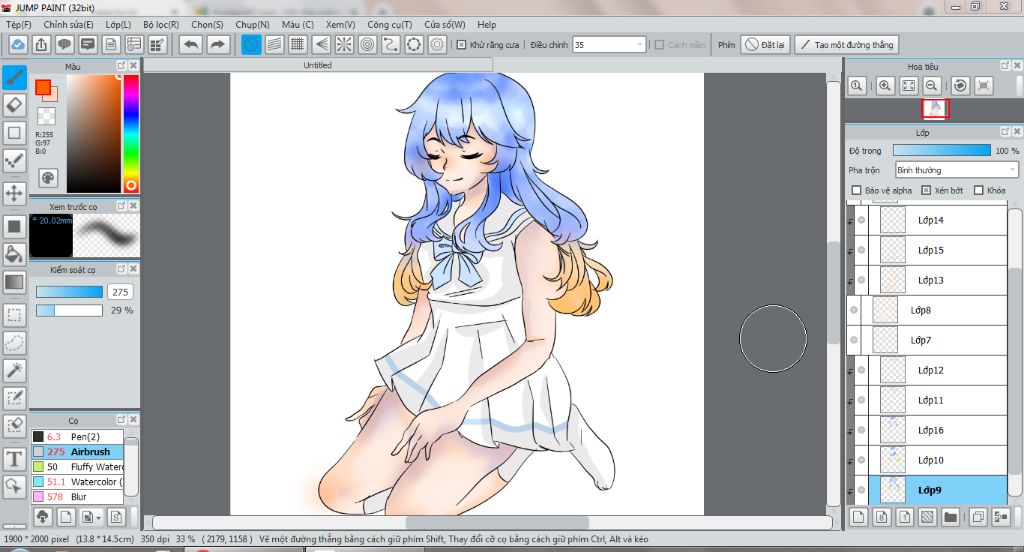This screenshot has width=1024, height=552.
Task: Click Tạo một đường thẳng button
Action: click(846, 44)
